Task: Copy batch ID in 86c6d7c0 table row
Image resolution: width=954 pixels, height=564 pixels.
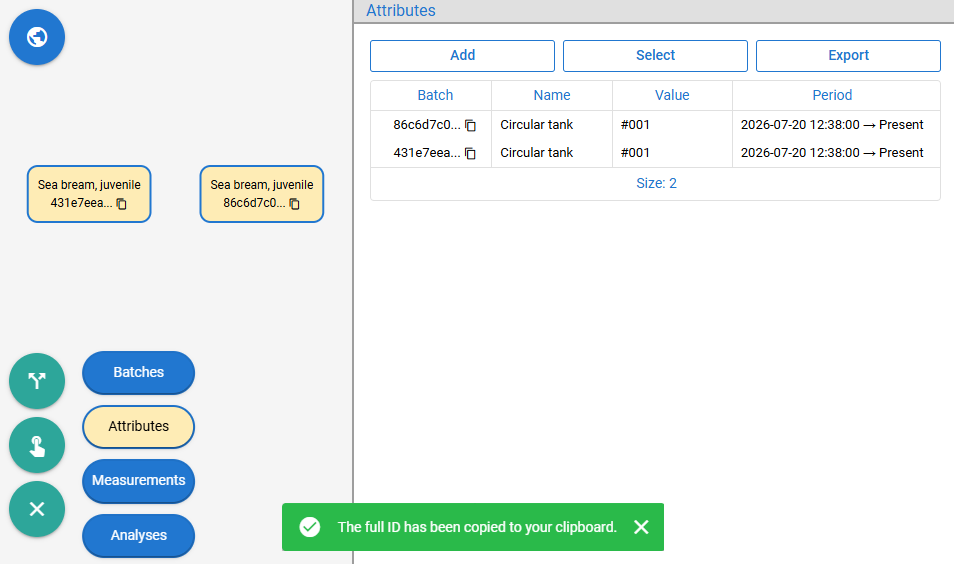Action: click(x=470, y=125)
